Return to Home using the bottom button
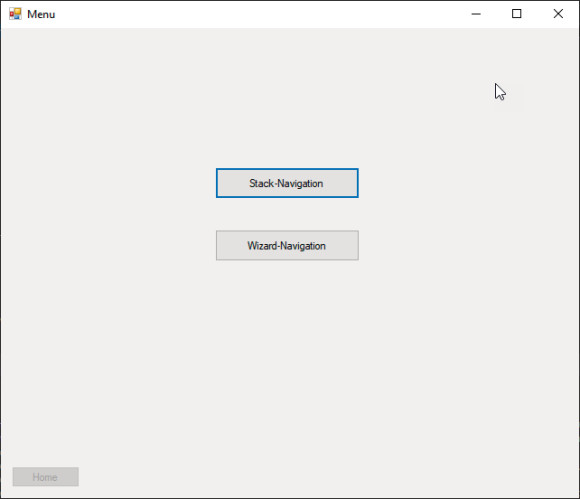This screenshot has height=499, width=580. (x=45, y=477)
